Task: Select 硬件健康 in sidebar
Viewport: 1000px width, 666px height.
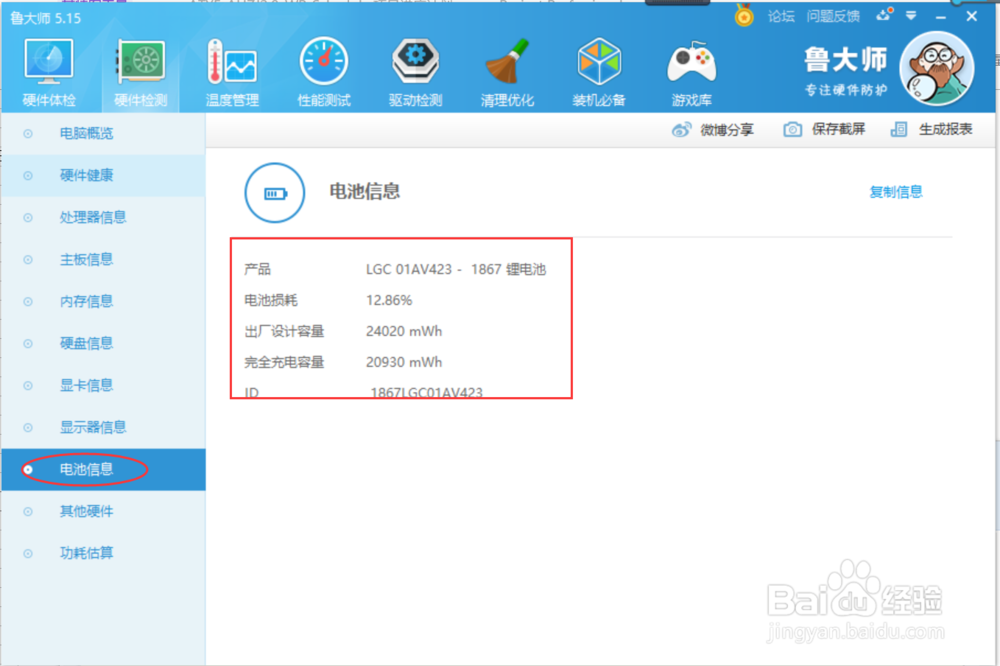Action: (103, 175)
